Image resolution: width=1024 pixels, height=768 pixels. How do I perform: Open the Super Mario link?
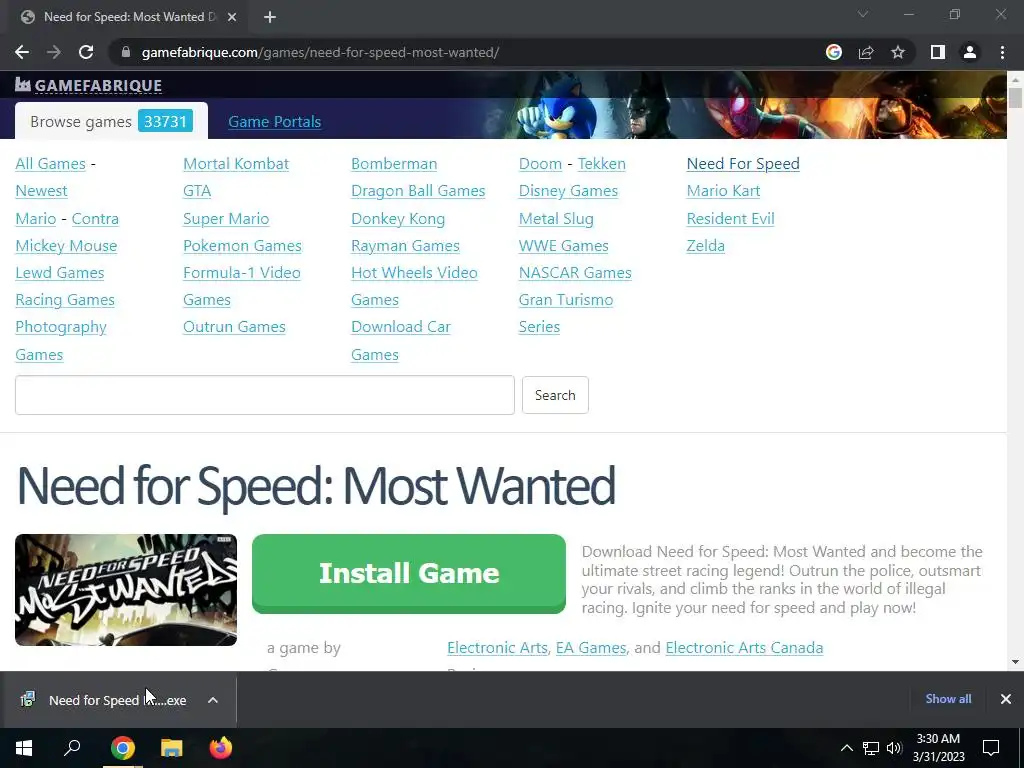pyautogui.click(x=226, y=219)
